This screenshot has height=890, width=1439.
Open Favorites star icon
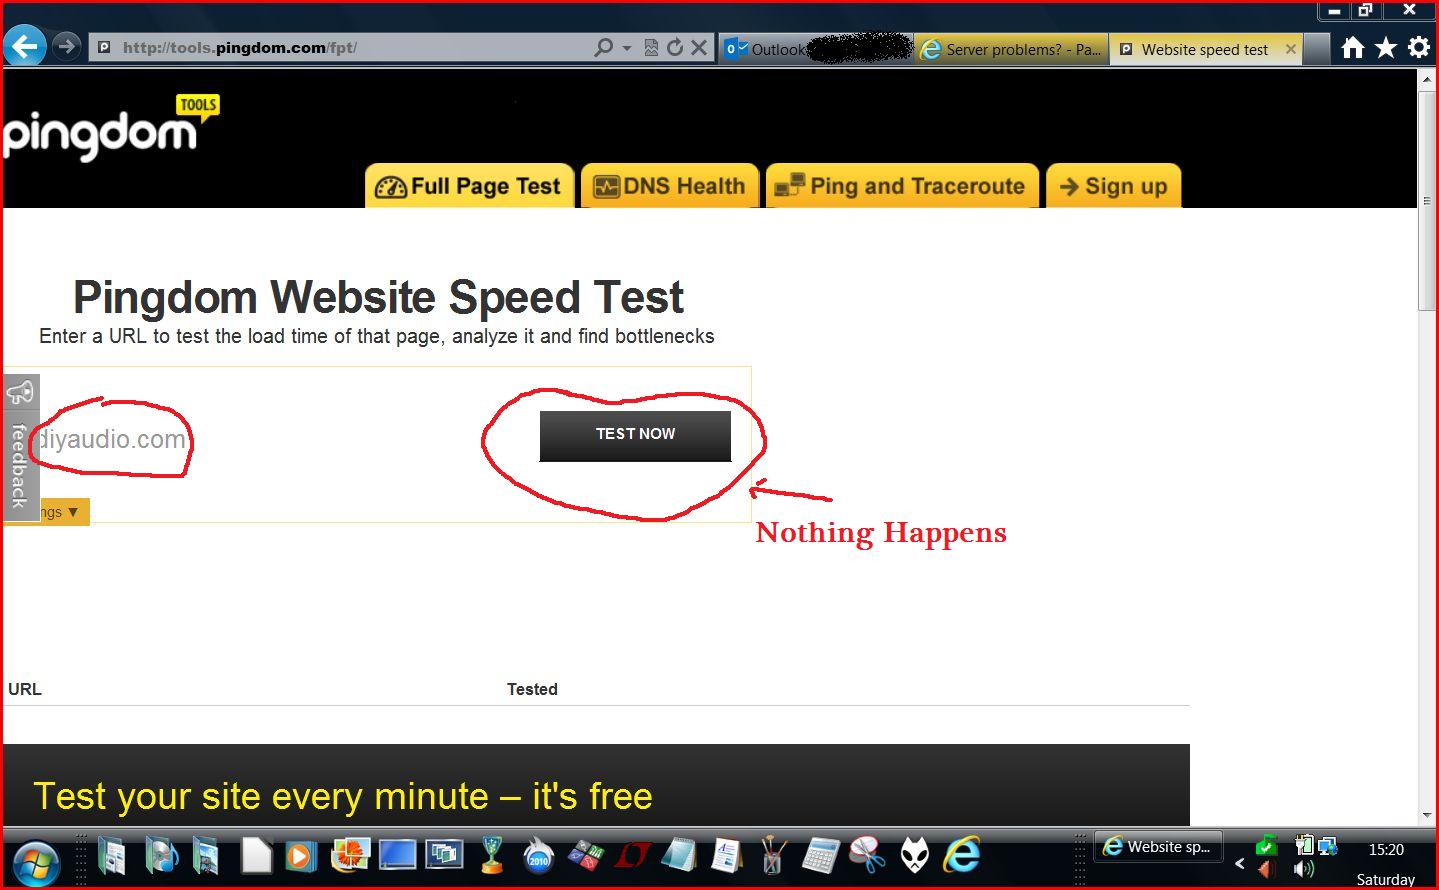pos(1385,47)
